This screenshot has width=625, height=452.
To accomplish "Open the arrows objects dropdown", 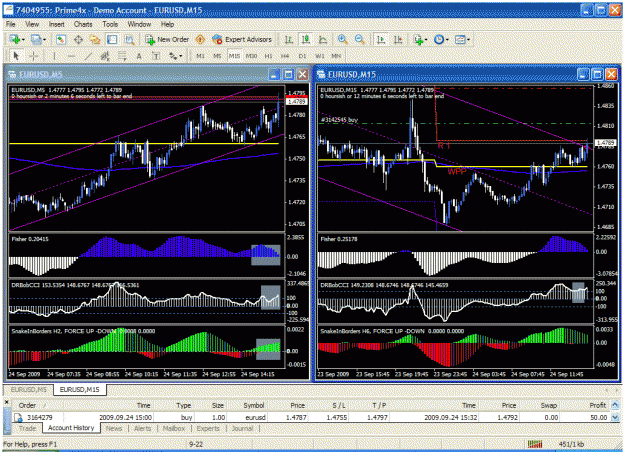I will coord(175,56).
